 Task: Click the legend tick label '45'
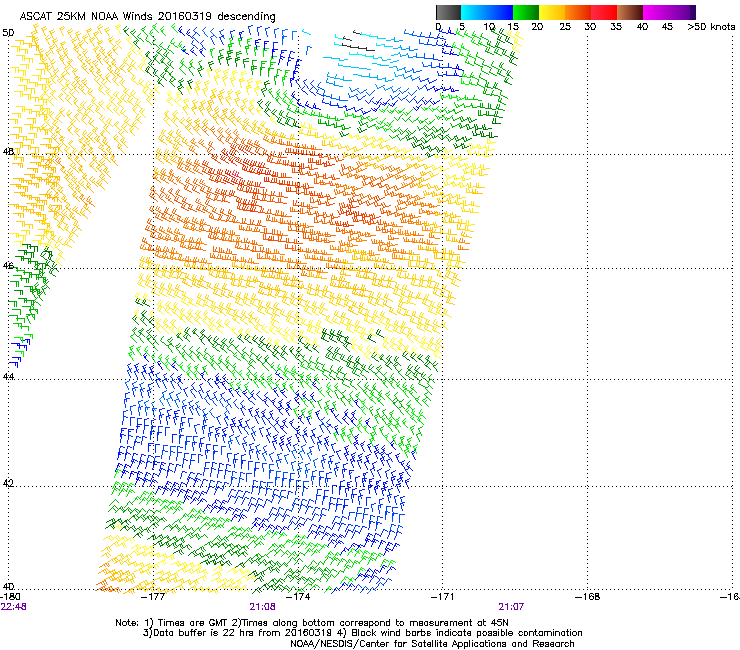point(667,27)
